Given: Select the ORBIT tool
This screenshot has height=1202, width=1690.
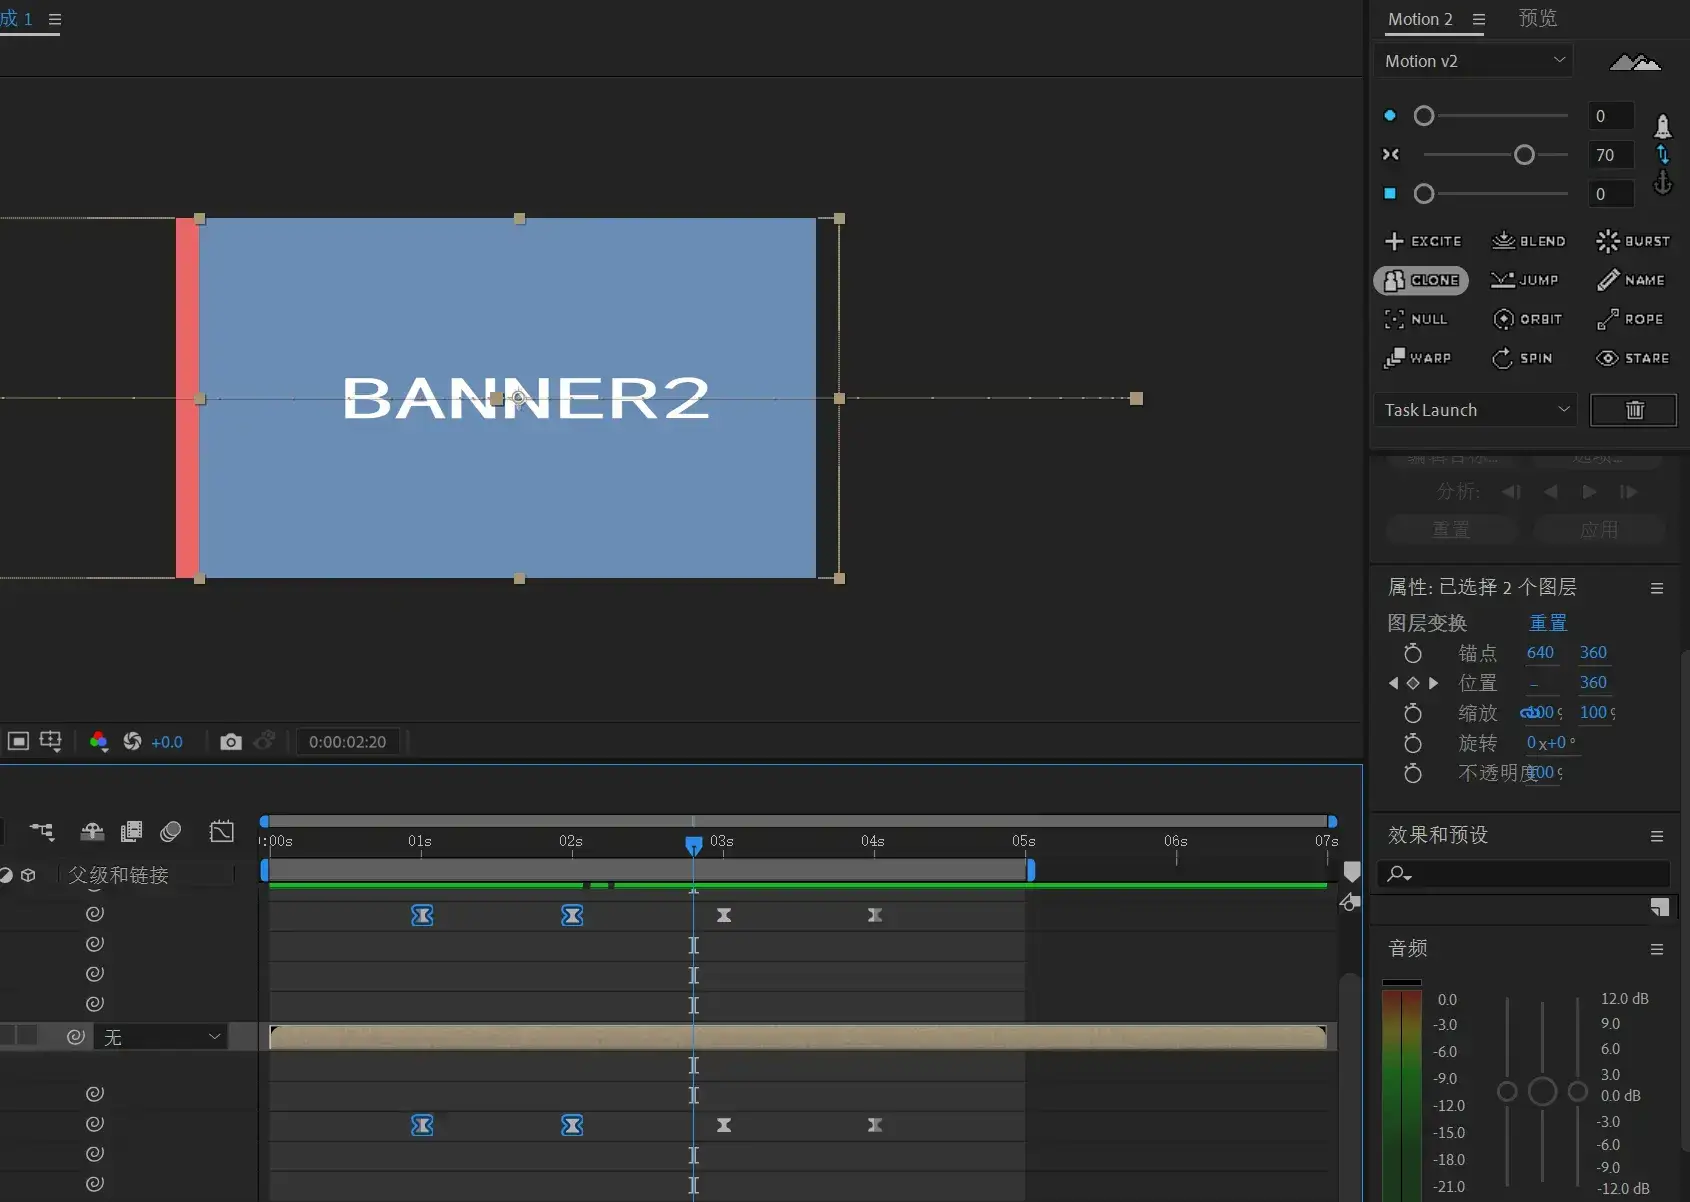Looking at the screenshot, I should pyautogui.click(x=1527, y=319).
